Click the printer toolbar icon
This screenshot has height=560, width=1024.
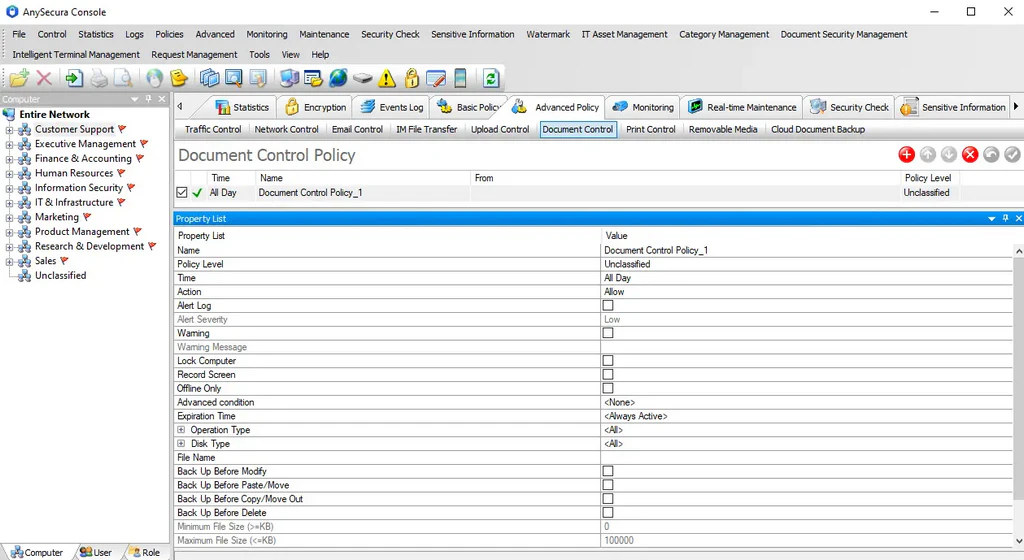coord(99,78)
